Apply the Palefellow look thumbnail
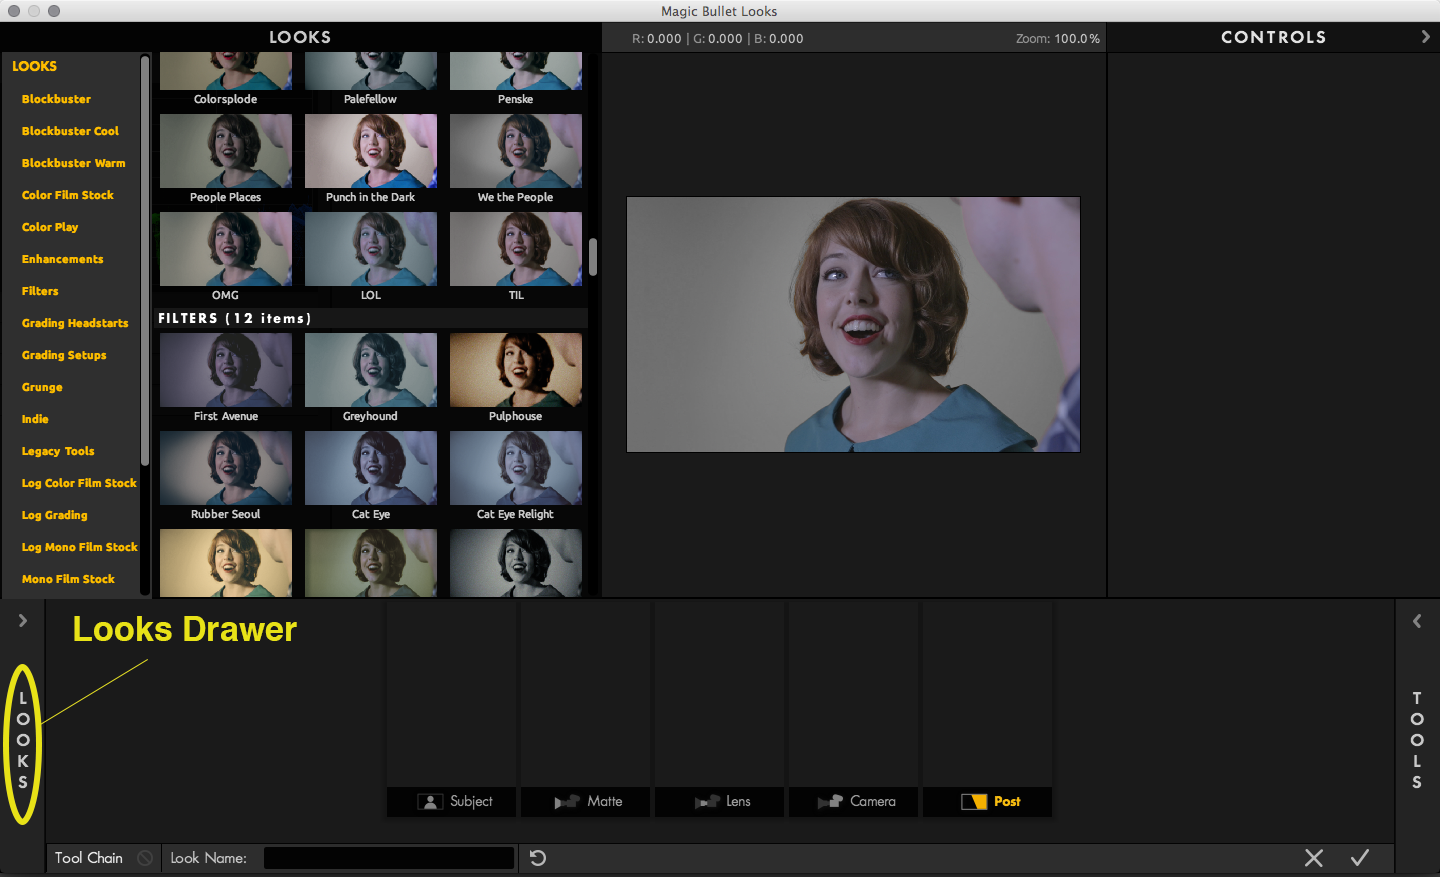 [371, 72]
